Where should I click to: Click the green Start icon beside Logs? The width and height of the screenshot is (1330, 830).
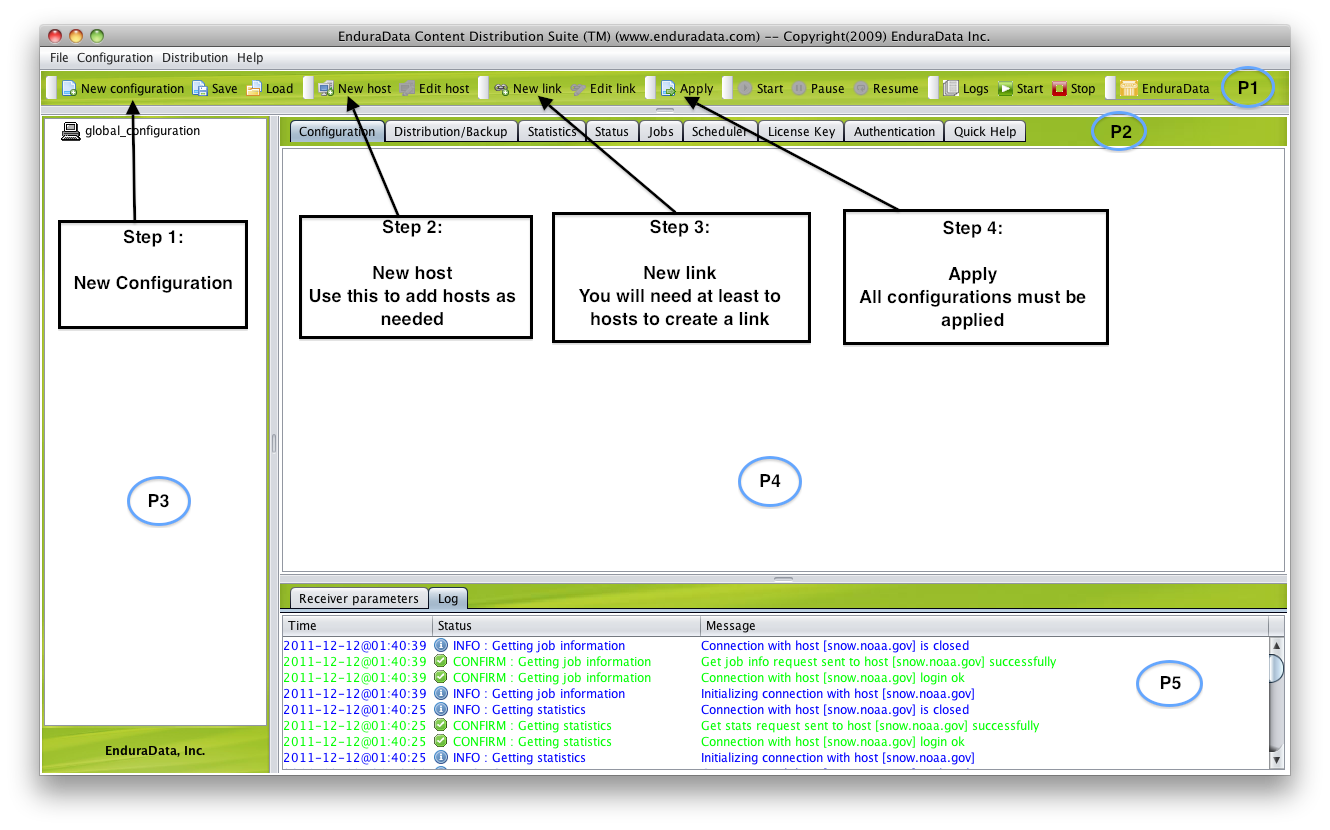1005,88
